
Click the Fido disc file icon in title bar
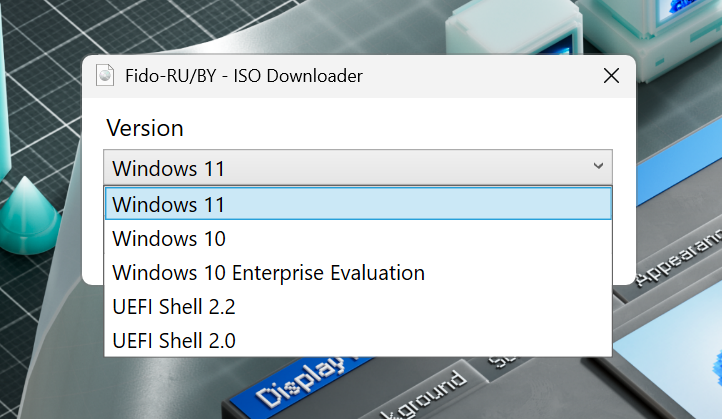point(105,76)
